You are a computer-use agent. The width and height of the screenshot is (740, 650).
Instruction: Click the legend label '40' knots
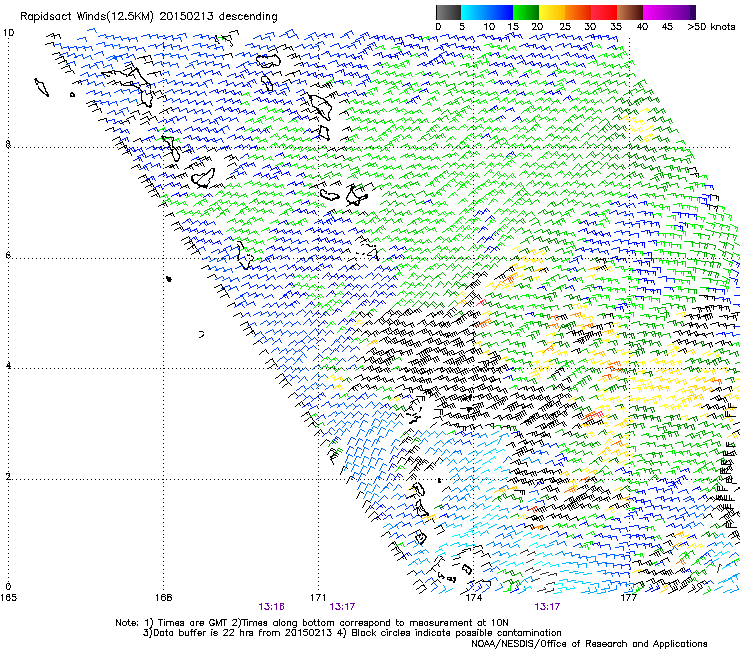[642, 27]
